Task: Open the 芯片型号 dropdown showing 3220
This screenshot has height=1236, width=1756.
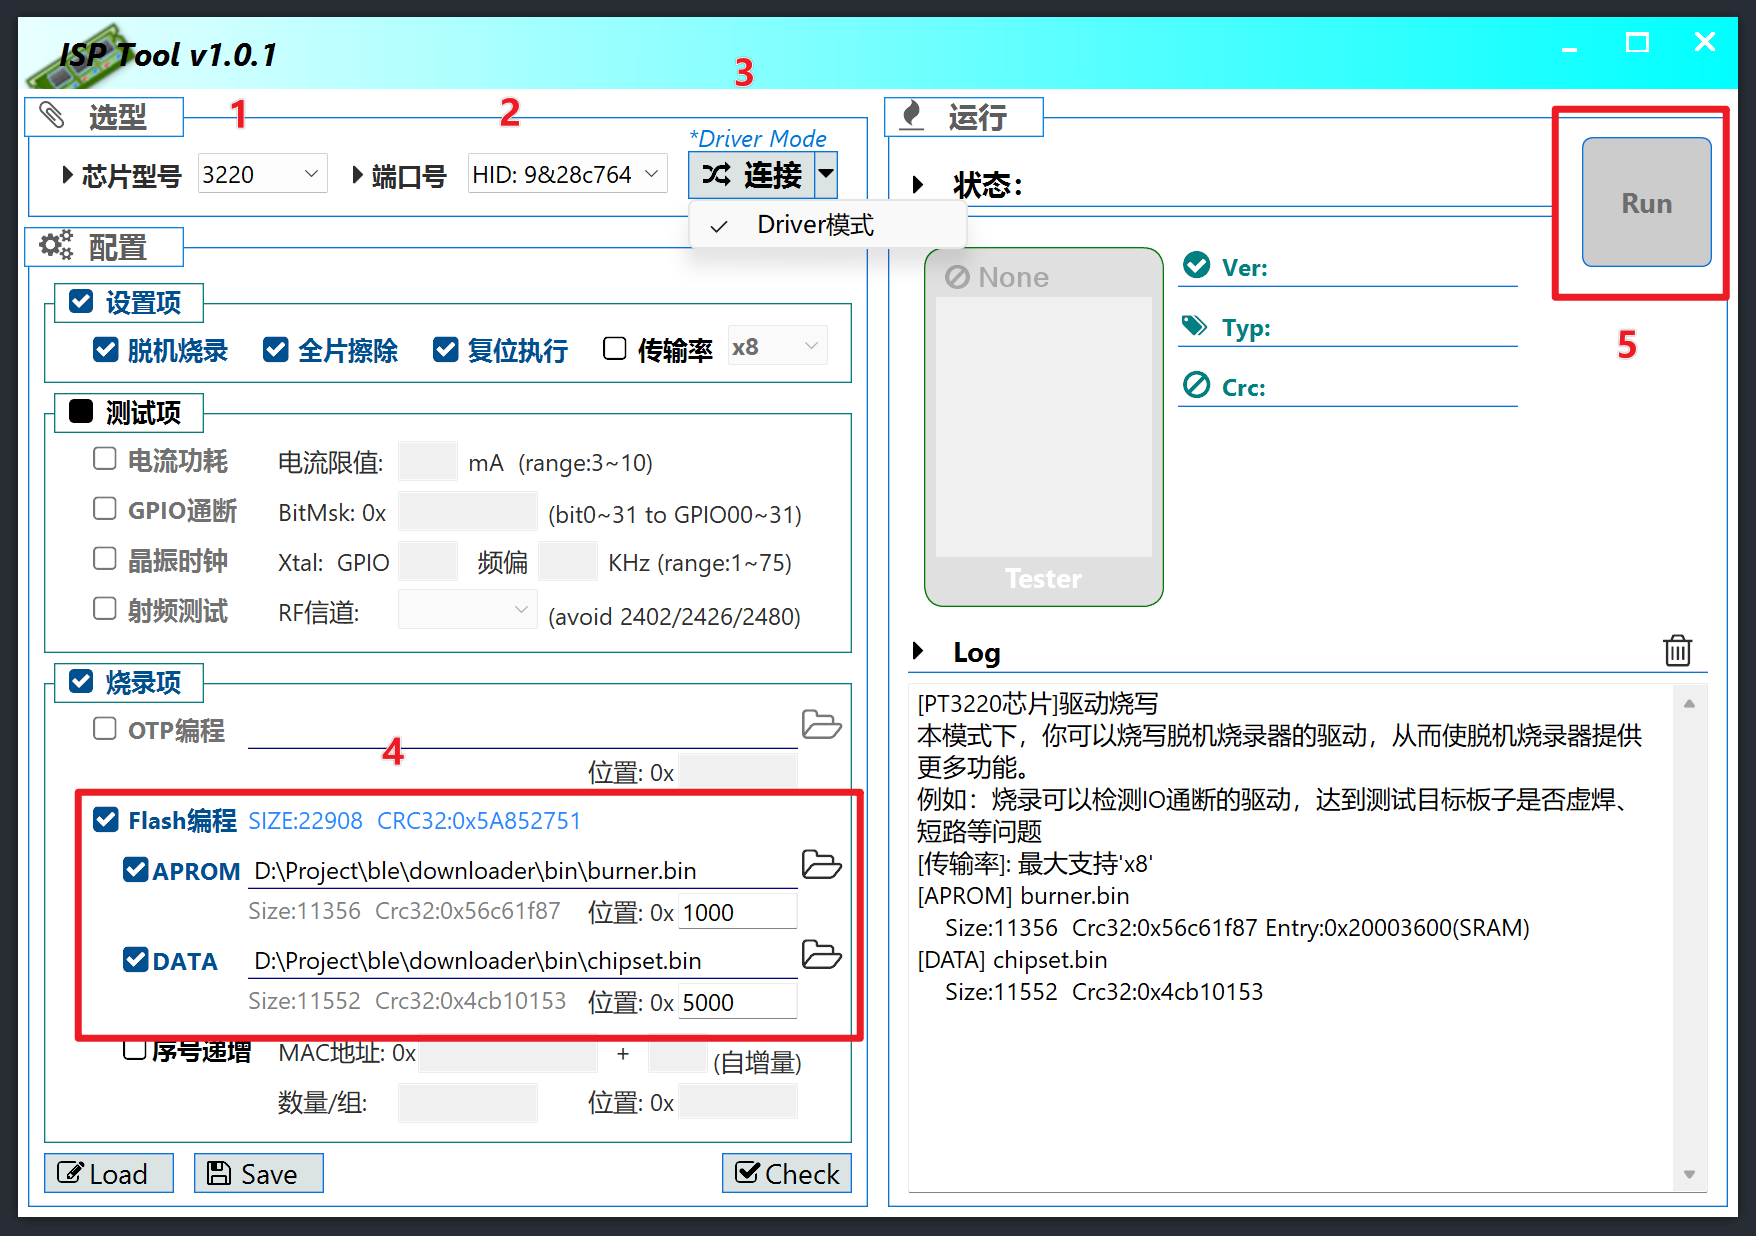Action: [261, 172]
